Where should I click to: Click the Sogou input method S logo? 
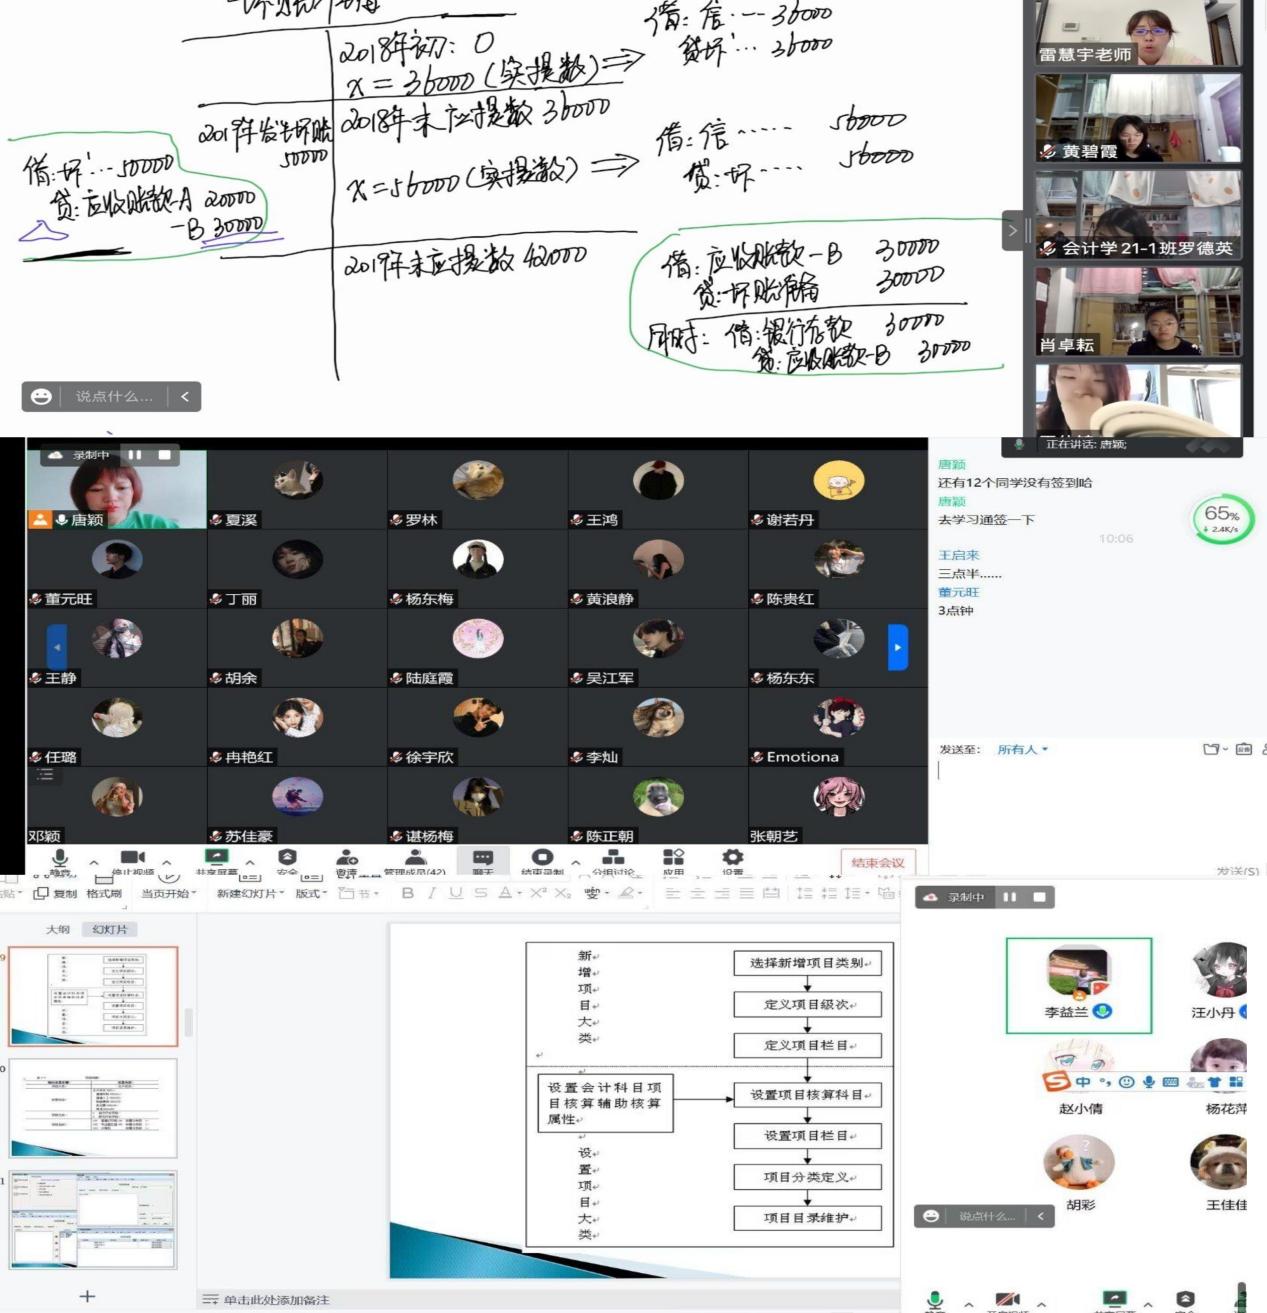pyautogui.click(x=1056, y=1081)
